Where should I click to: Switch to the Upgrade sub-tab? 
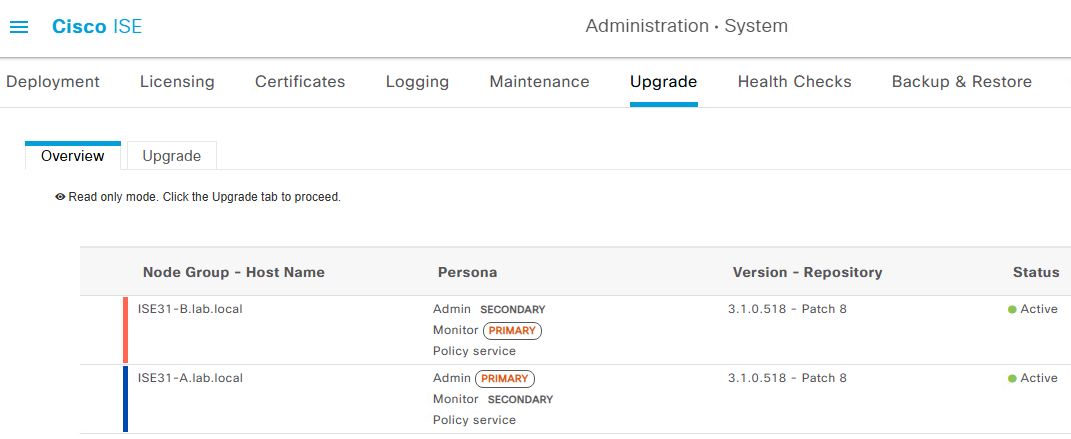point(171,156)
